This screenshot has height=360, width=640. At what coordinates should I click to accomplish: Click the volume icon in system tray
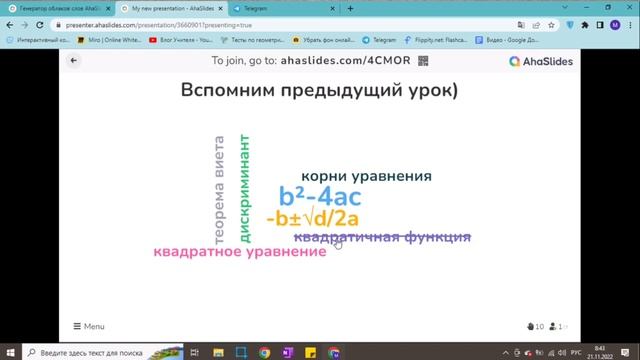click(x=562, y=353)
